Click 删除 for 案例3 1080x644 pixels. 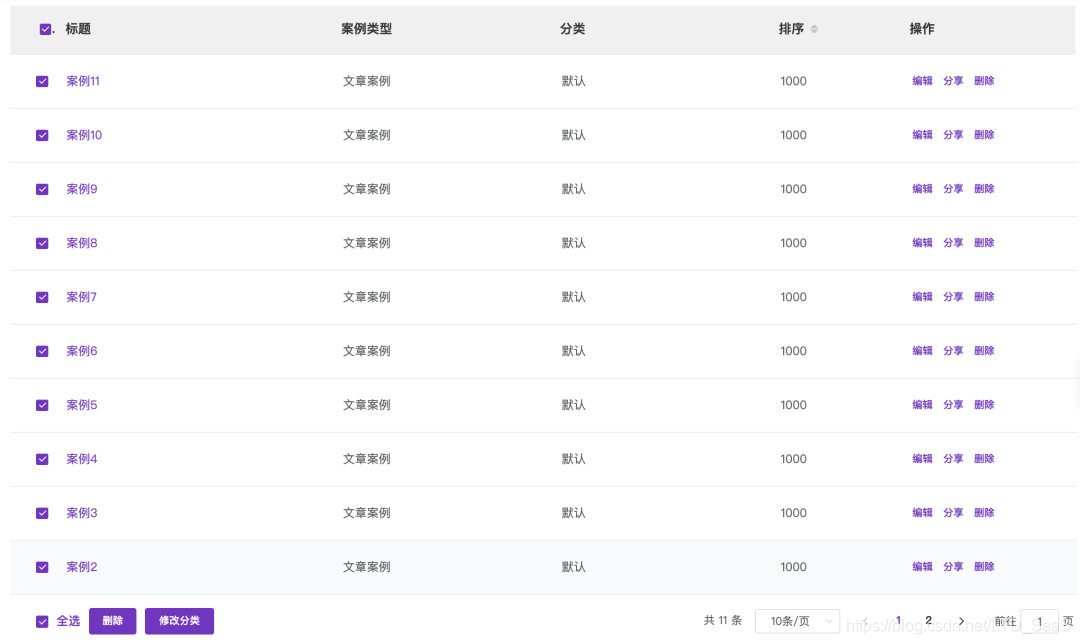984,512
